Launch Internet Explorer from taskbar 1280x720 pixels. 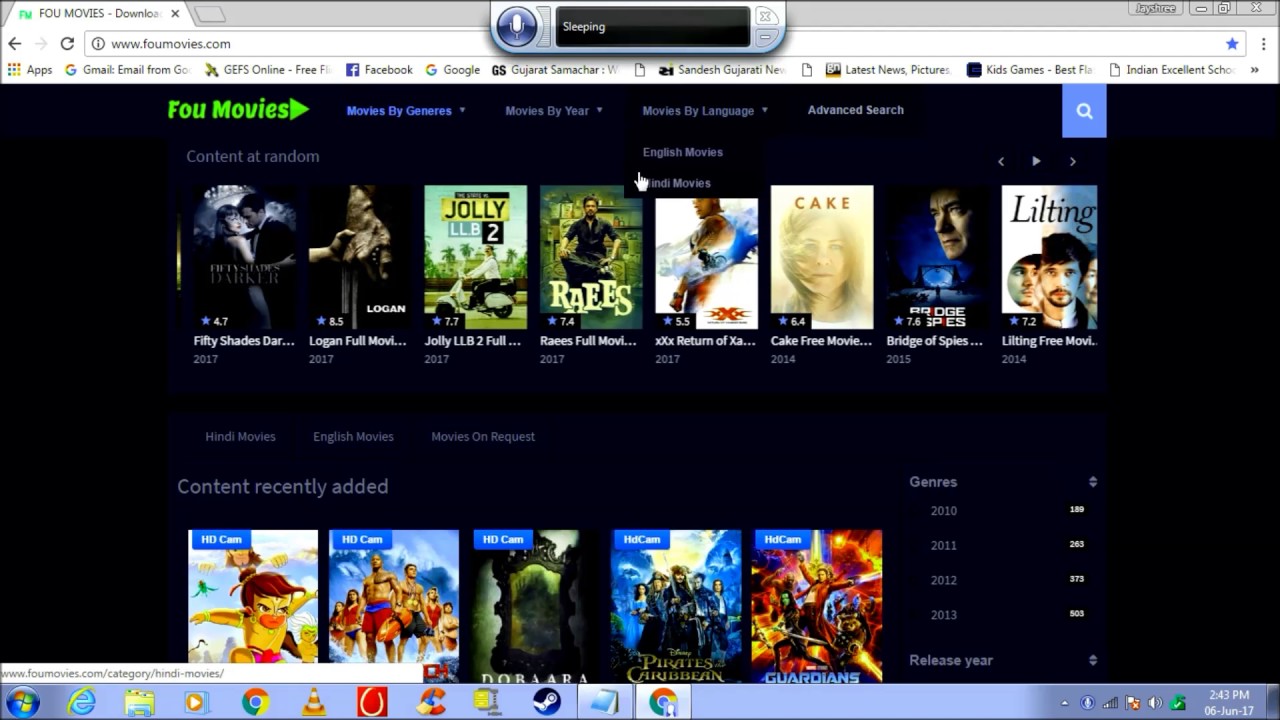82,702
